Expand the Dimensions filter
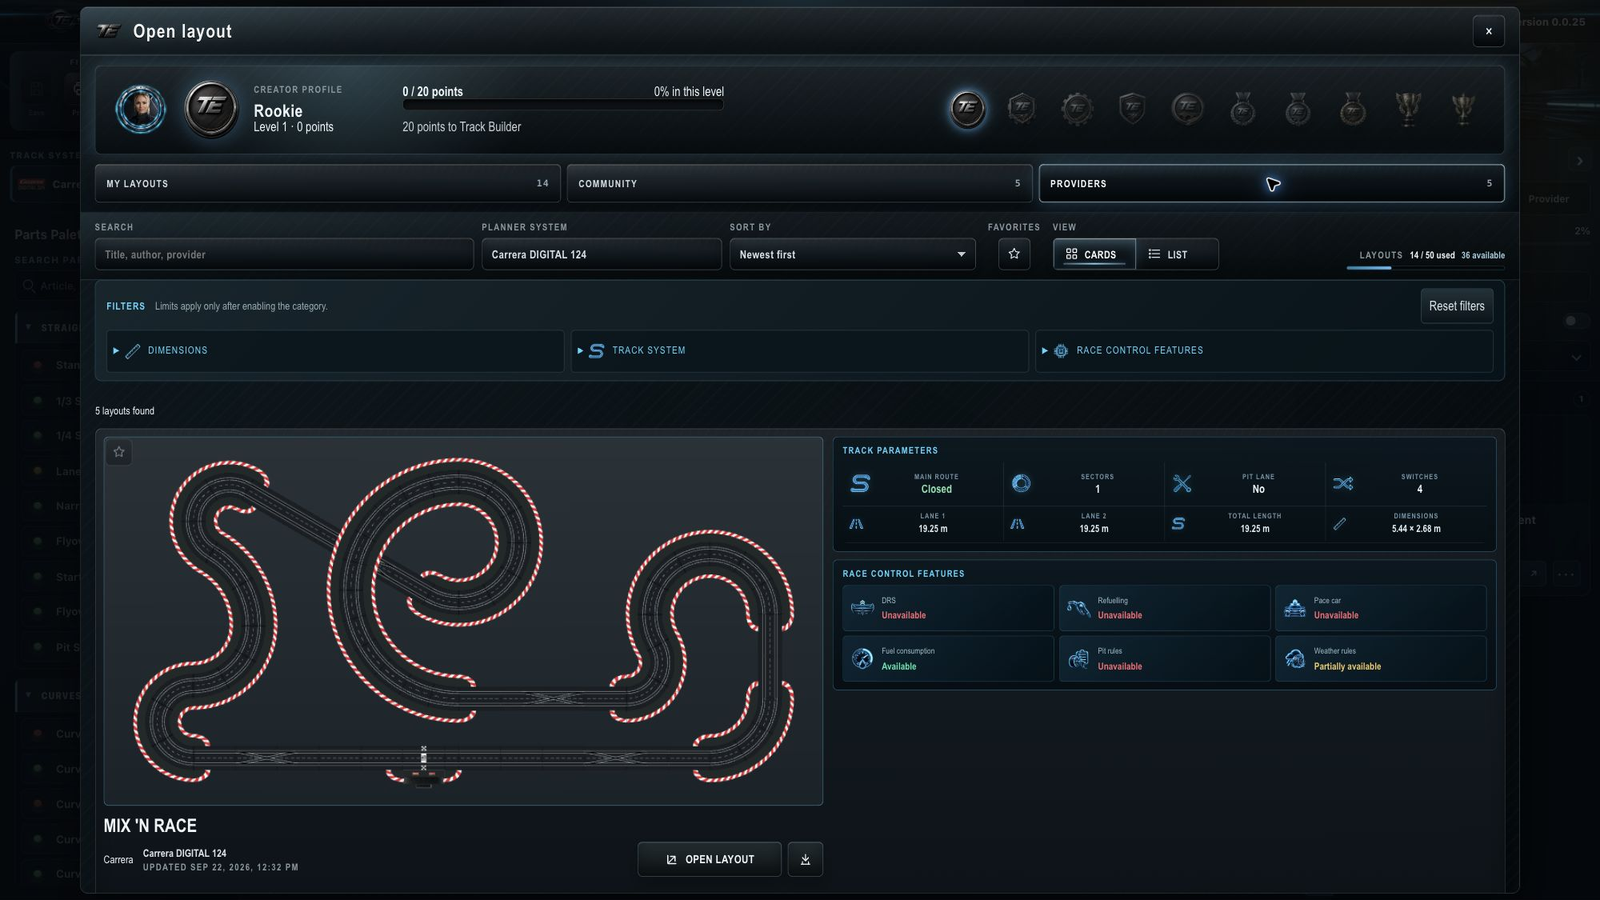This screenshot has width=1600, height=900. pyautogui.click(x=335, y=351)
